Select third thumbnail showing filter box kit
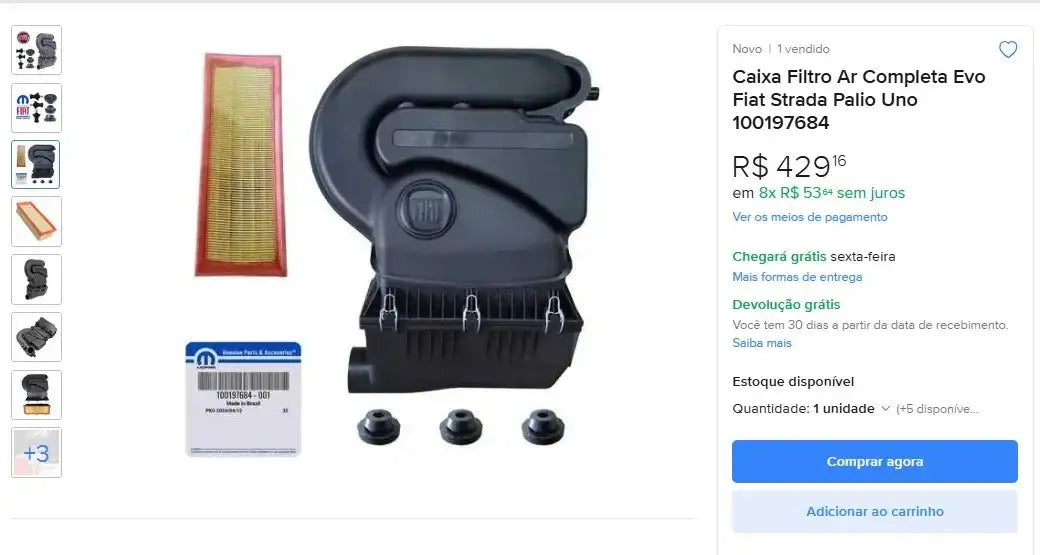This screenshot has width=1040, height=555. tap(36, 164)
